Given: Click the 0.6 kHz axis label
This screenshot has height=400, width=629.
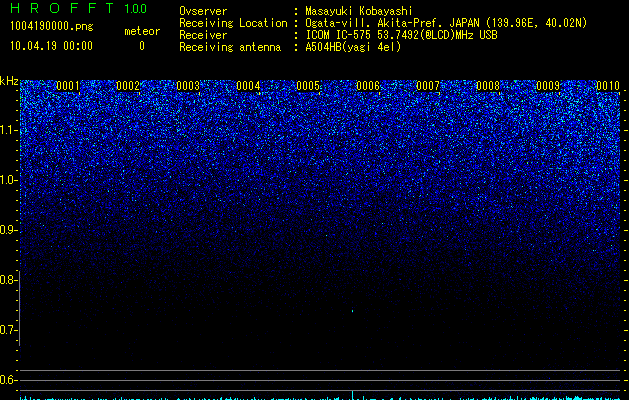Looking at the screenshot, I should coord(8,380).
